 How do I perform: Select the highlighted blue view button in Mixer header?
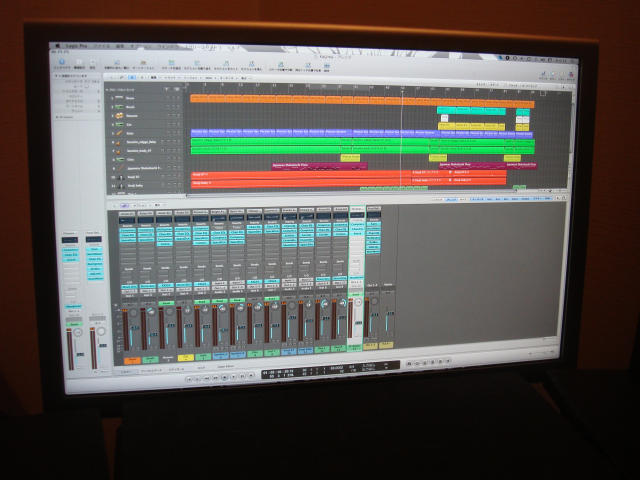click(x=451, y=200)
